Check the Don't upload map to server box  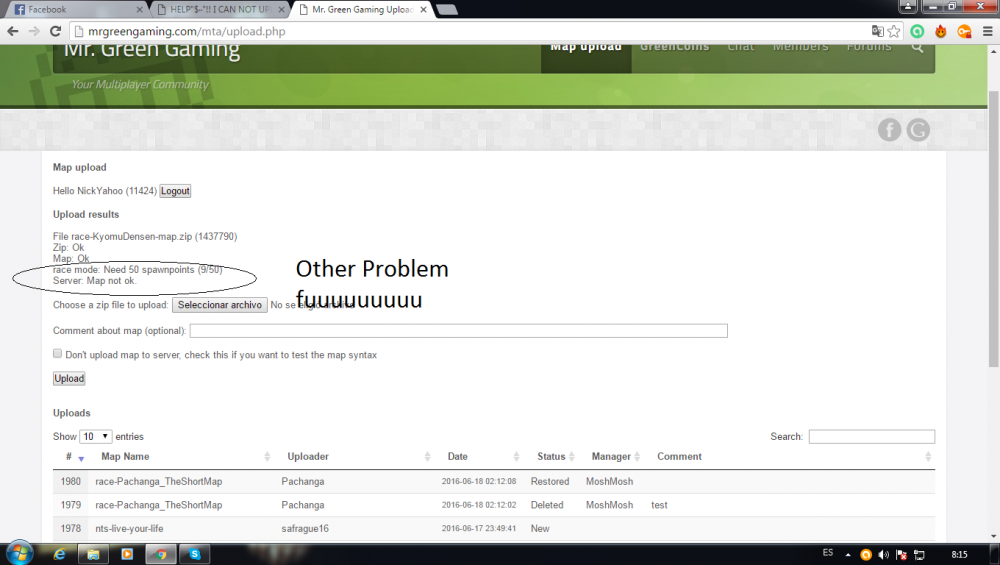tap(58, 354)
